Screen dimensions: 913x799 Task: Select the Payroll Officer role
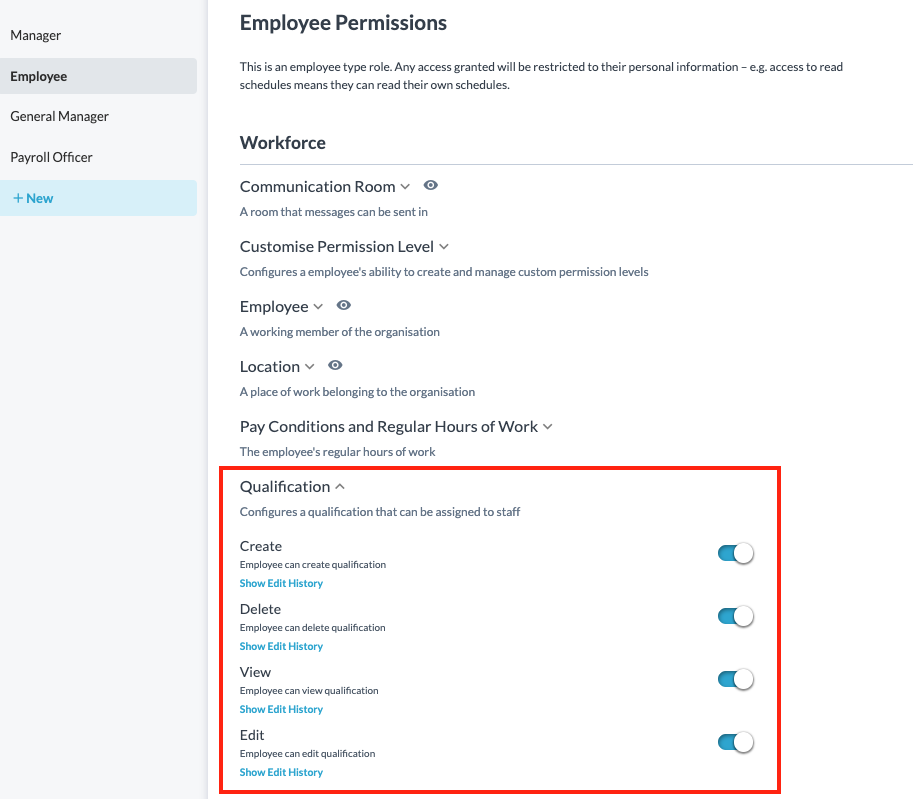point(52,158)
